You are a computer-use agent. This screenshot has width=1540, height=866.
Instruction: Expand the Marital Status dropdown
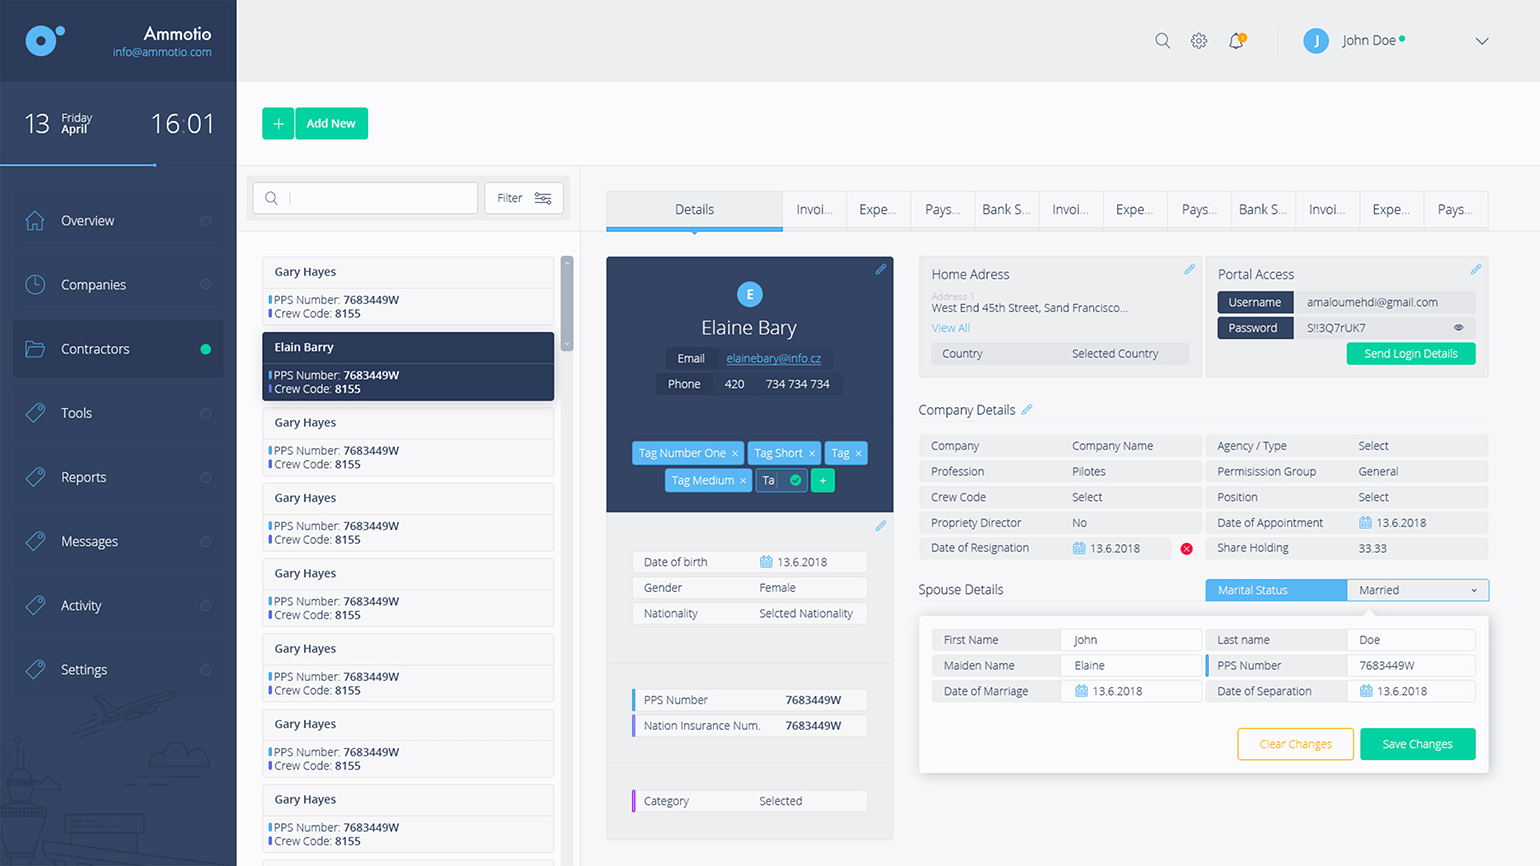click(1417, 591)
